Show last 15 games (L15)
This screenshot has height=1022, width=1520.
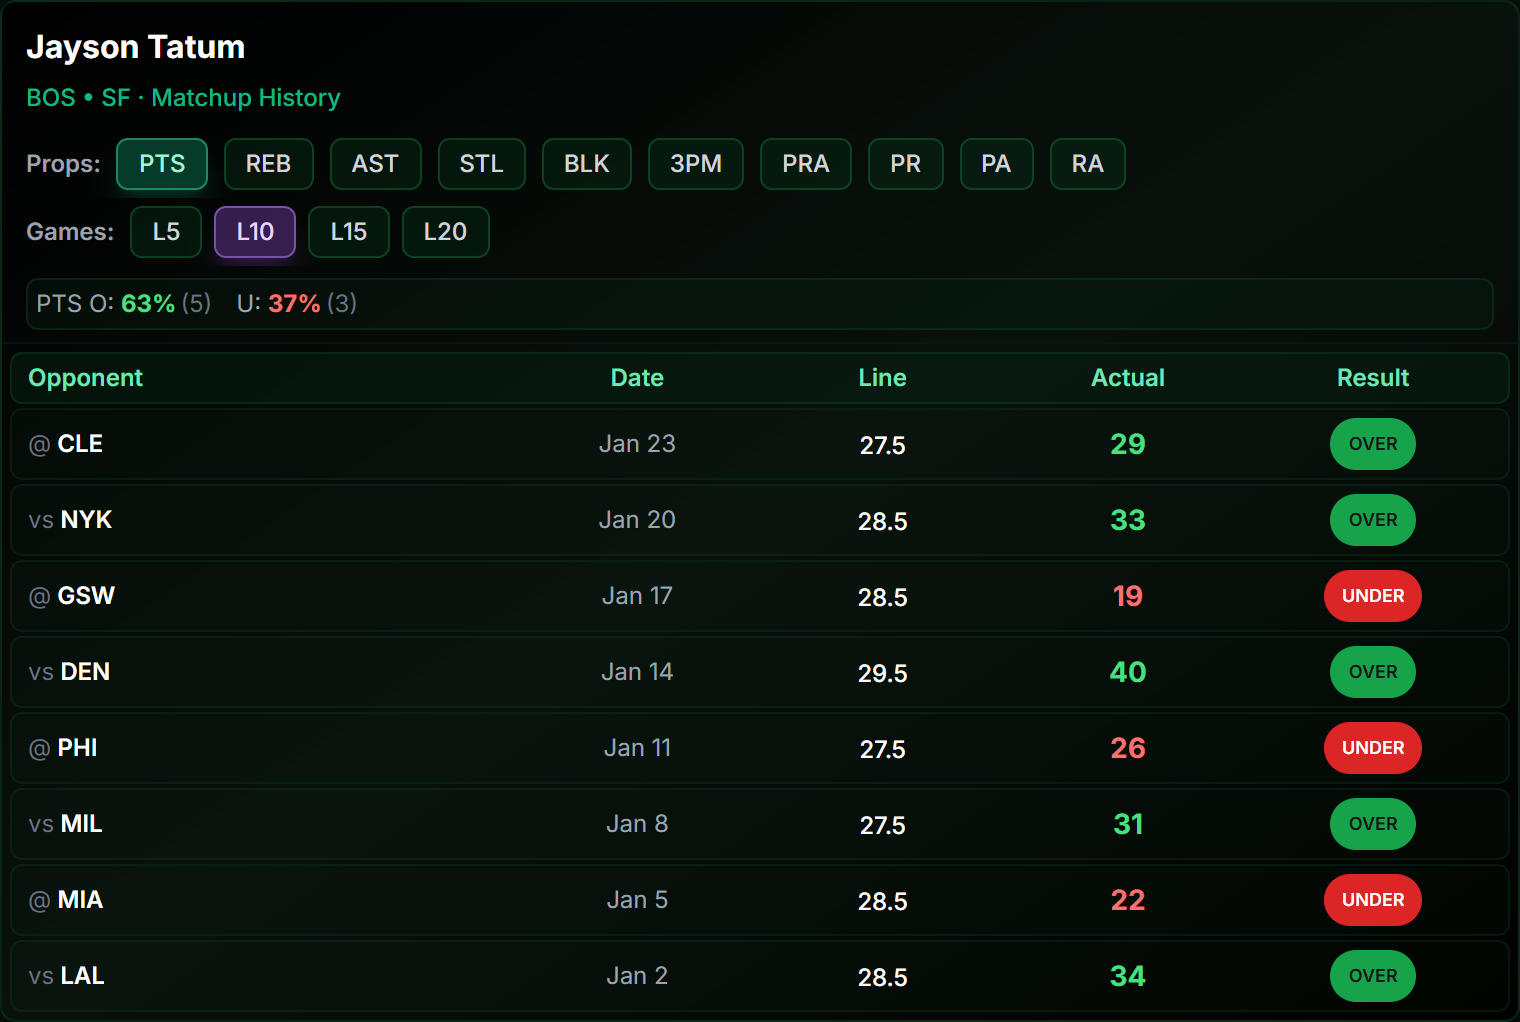(348, 232)
